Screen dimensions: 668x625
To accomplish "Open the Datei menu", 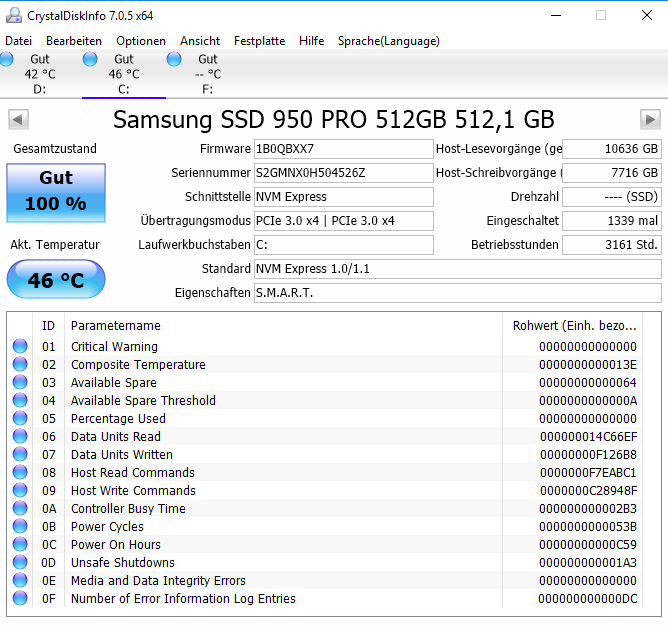I will tap(18, 41).
